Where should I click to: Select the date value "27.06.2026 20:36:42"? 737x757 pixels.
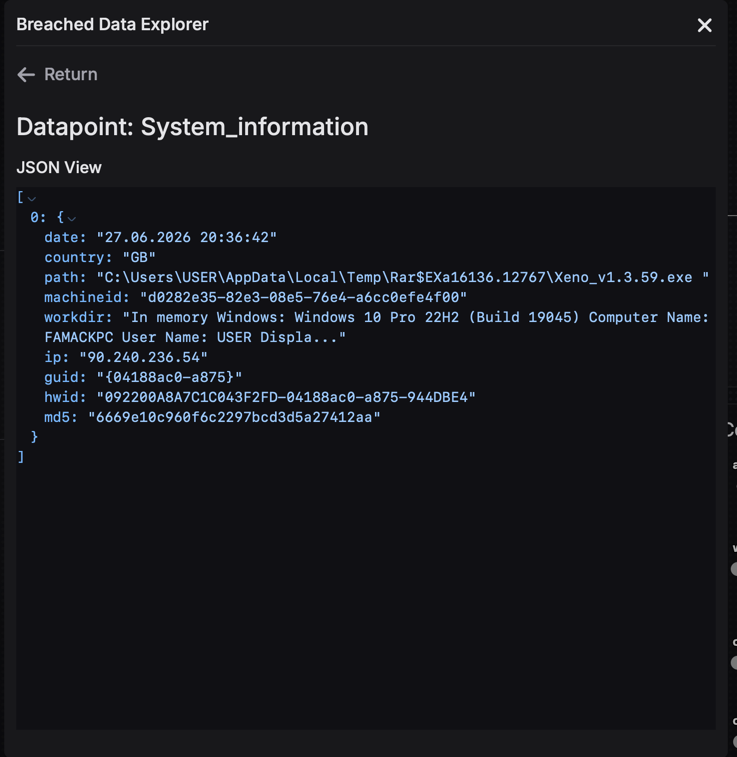[x=186, y=238]
